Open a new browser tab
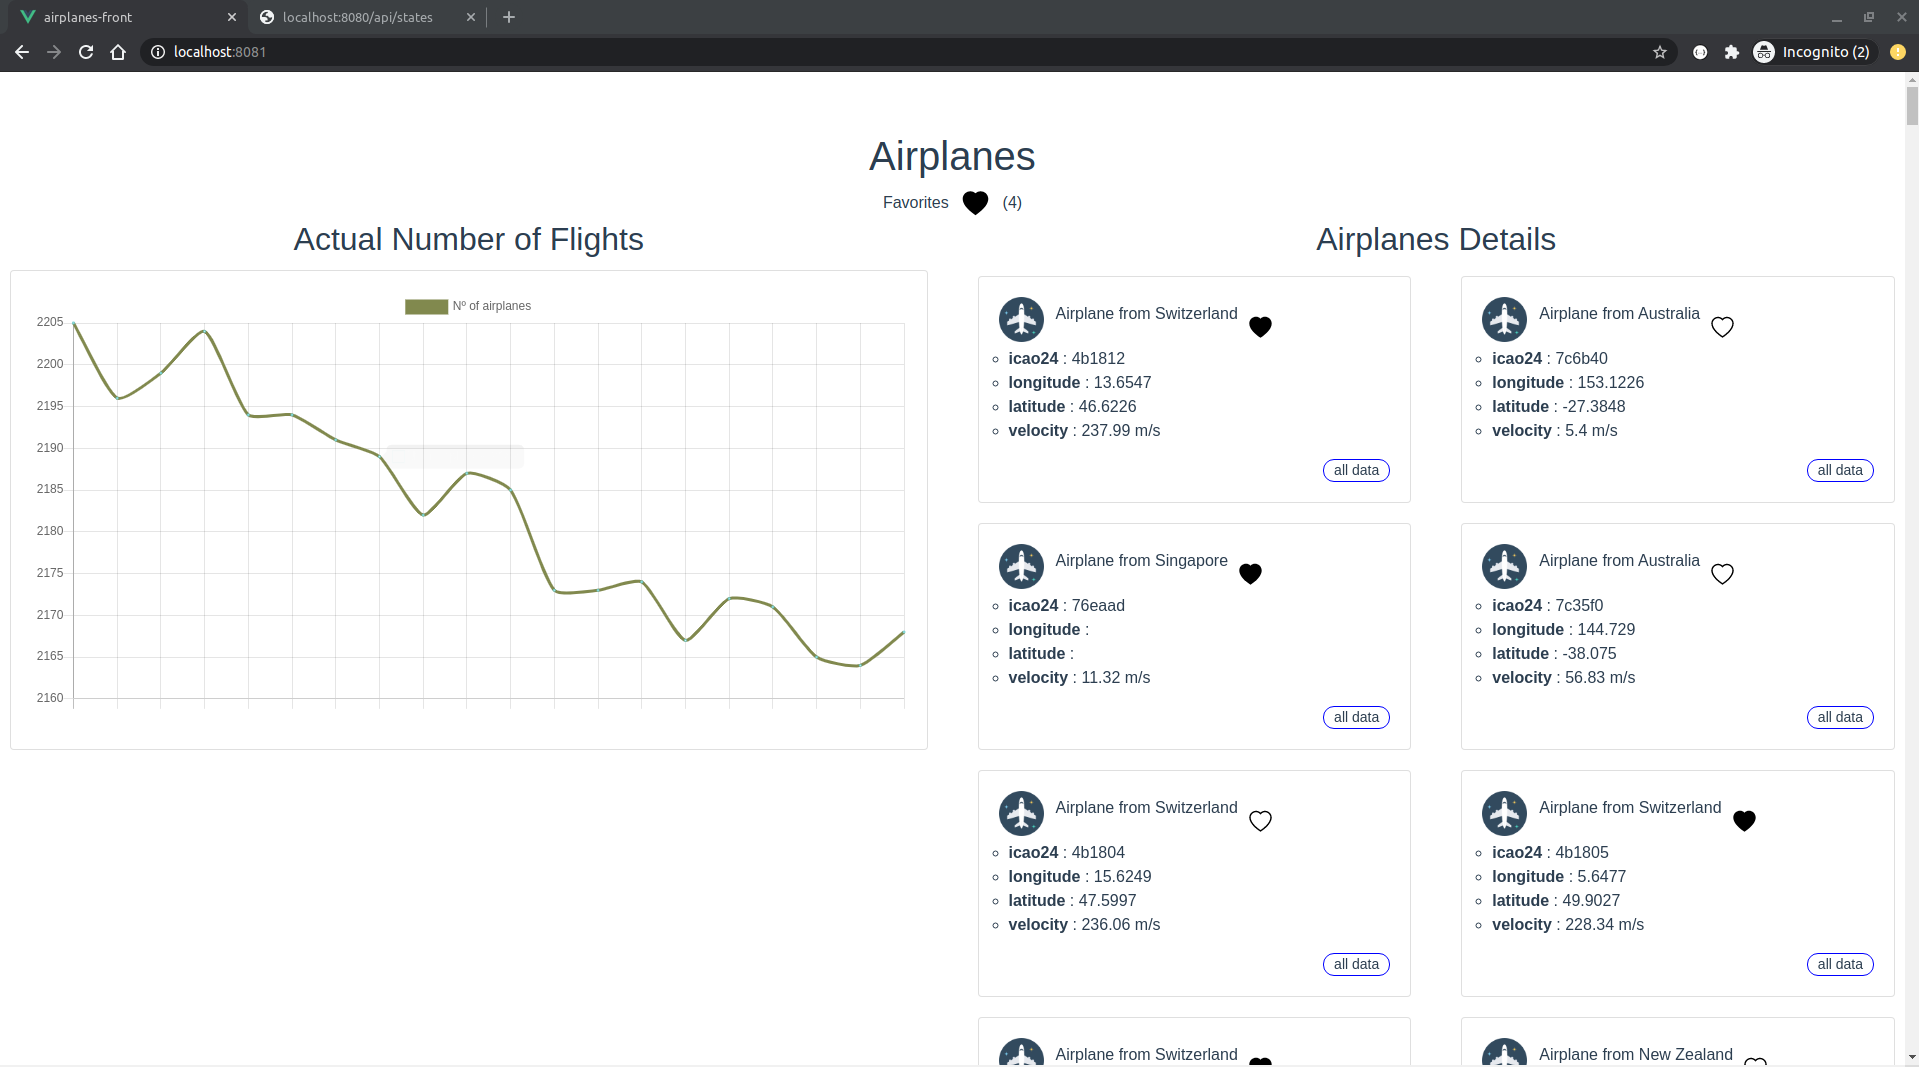1919x1067 pixels. tap(509, 17)
